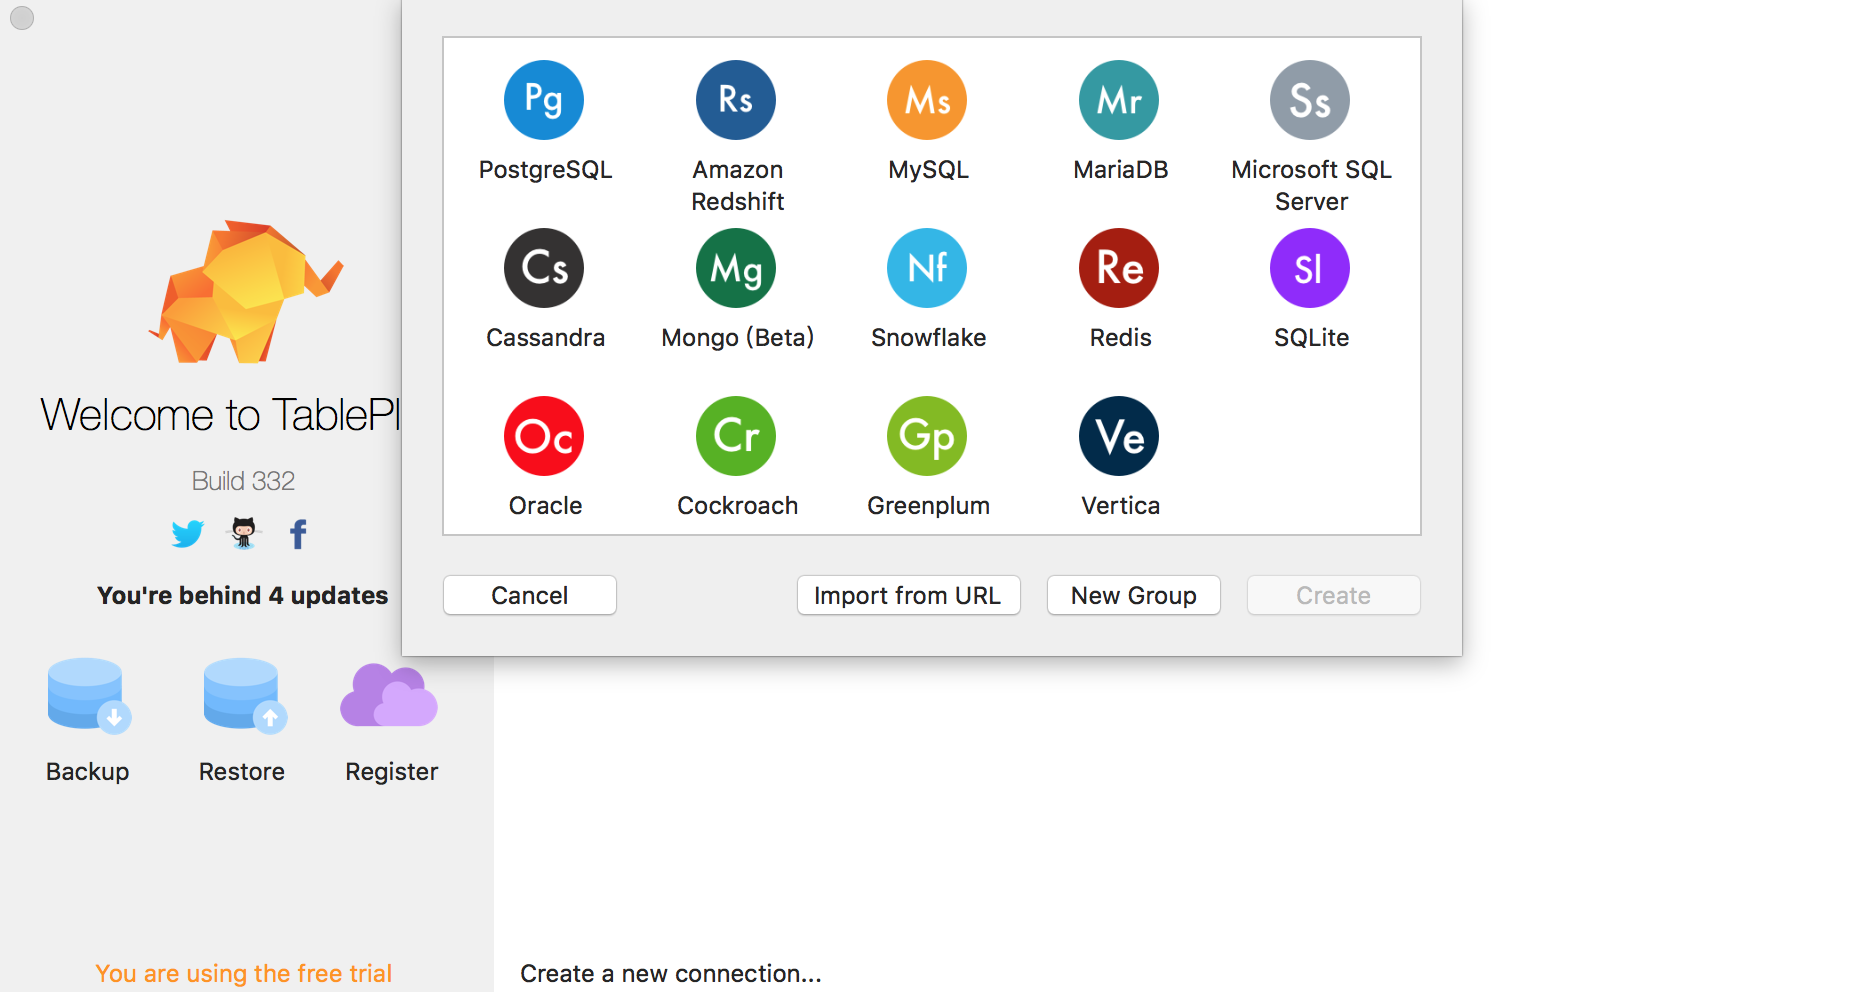Click the Create button
The image size is (1864, 992).
pos(1333,595)
